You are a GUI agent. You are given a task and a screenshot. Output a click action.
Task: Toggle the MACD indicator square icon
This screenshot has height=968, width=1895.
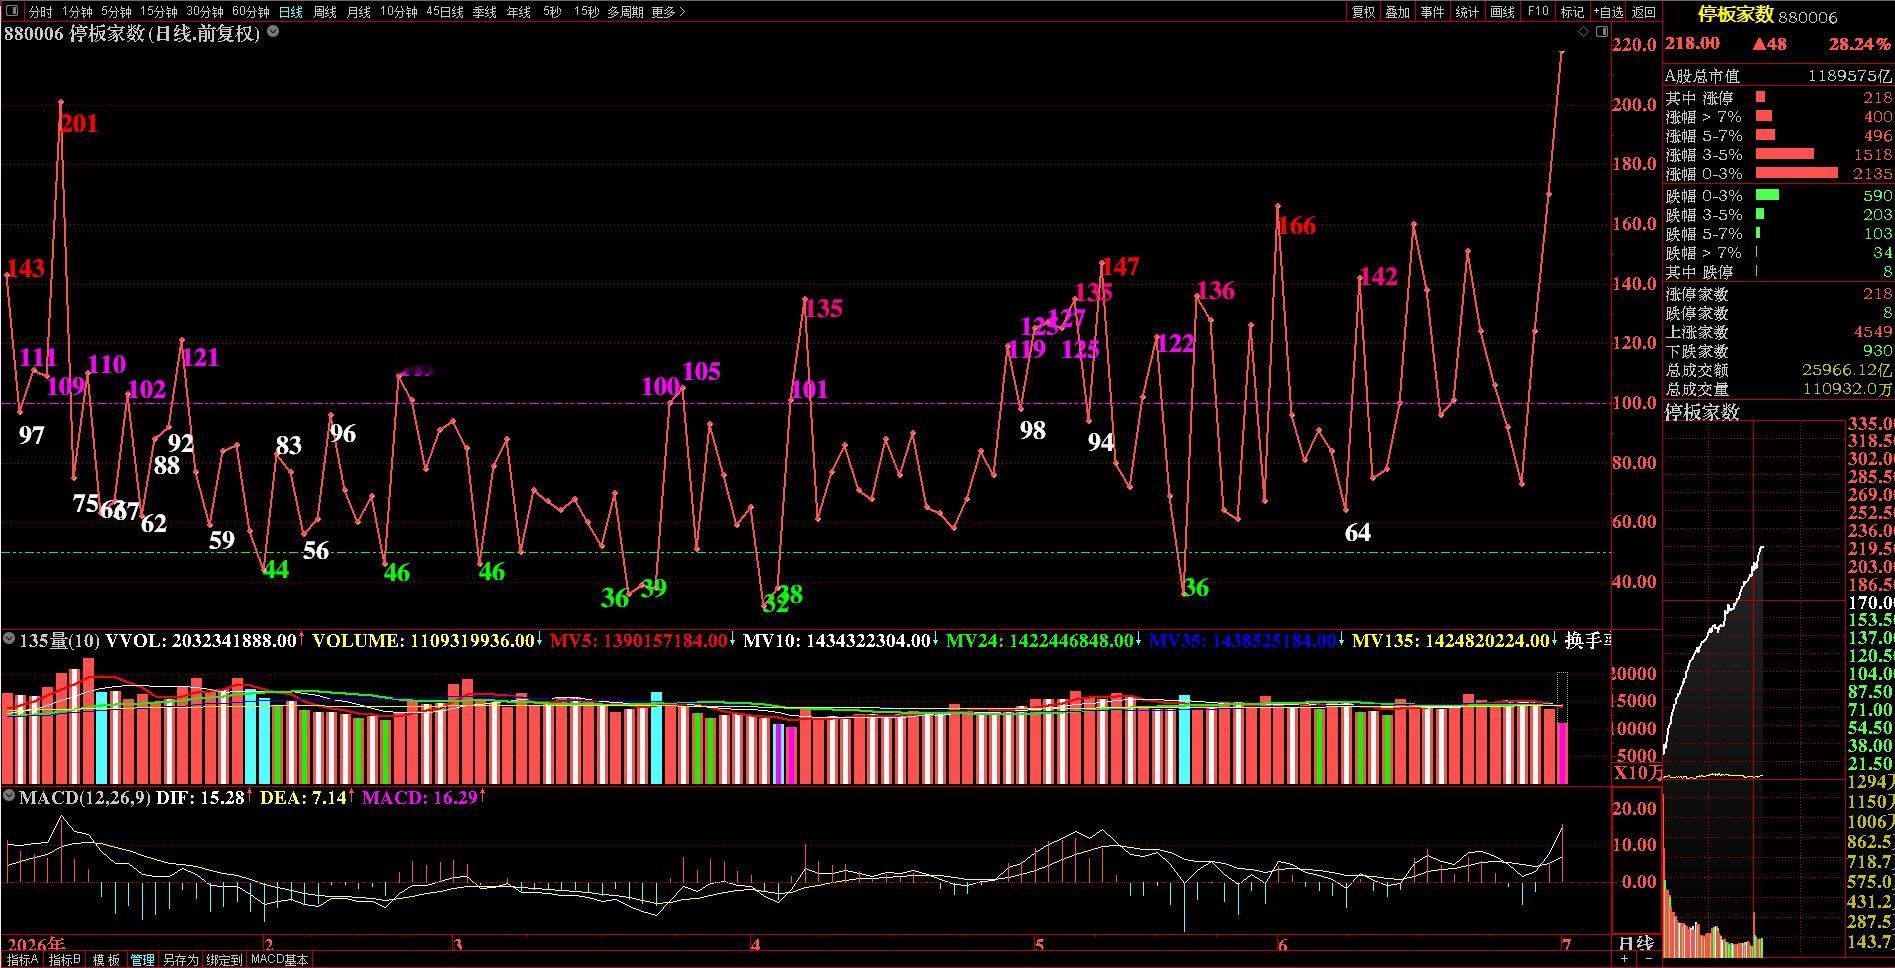(9, 797)
